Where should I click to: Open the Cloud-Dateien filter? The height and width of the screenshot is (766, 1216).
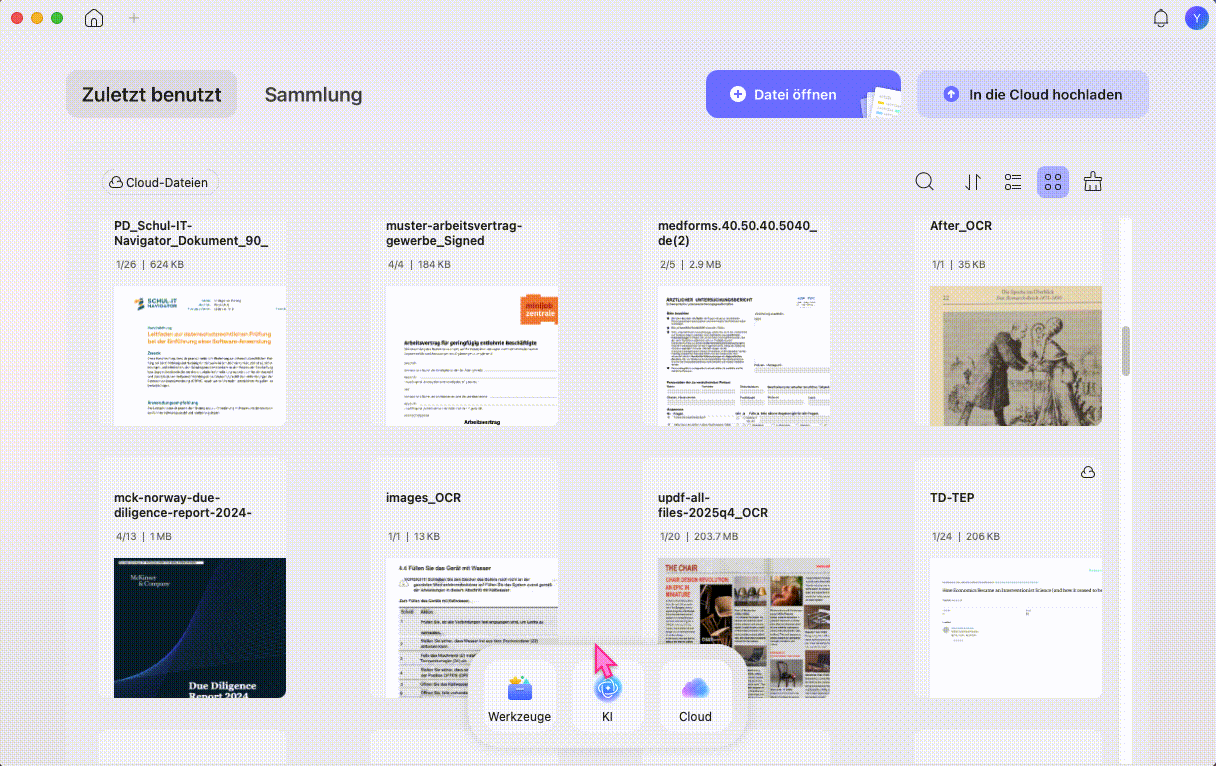(160, 183)
